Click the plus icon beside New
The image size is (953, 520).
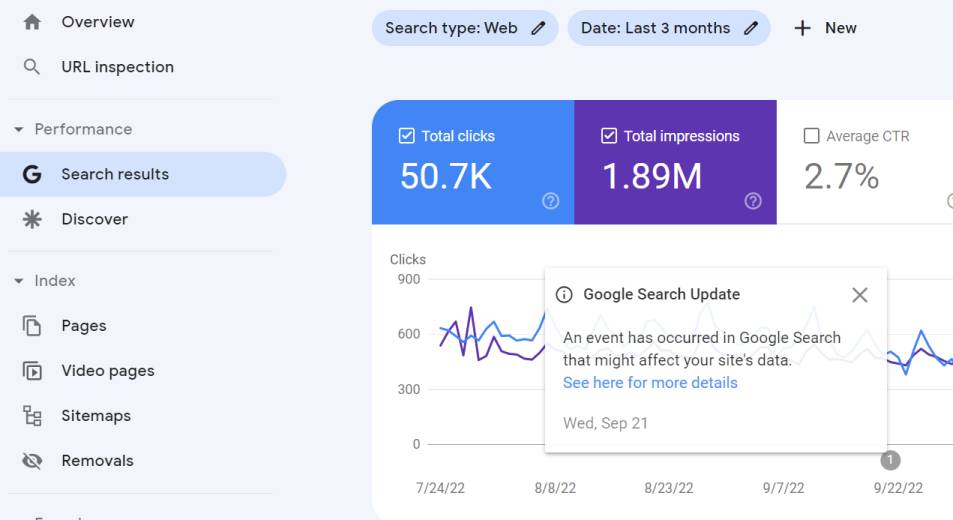(802, 28)
